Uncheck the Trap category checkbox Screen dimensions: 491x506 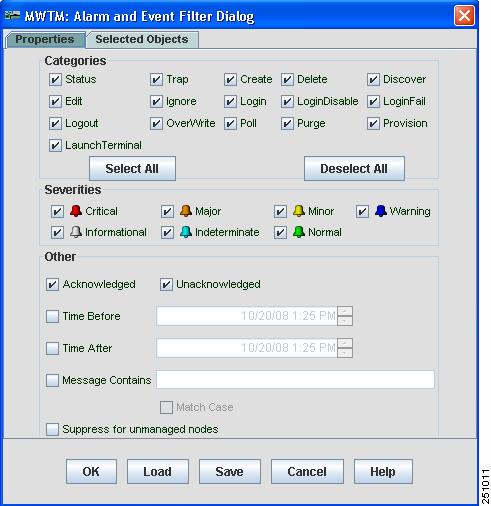pyautogui.click(x=156, y=80)
